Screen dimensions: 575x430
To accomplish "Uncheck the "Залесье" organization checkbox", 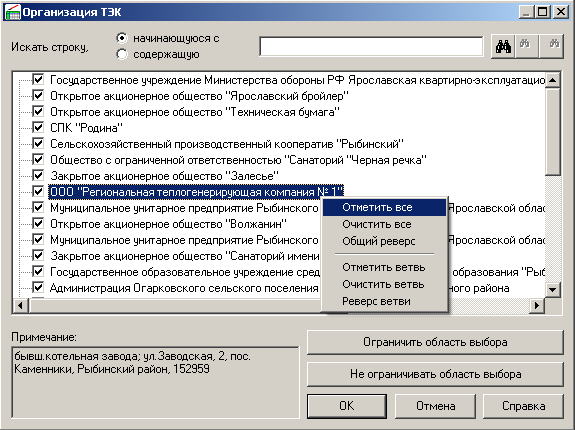I will point(38,175).
